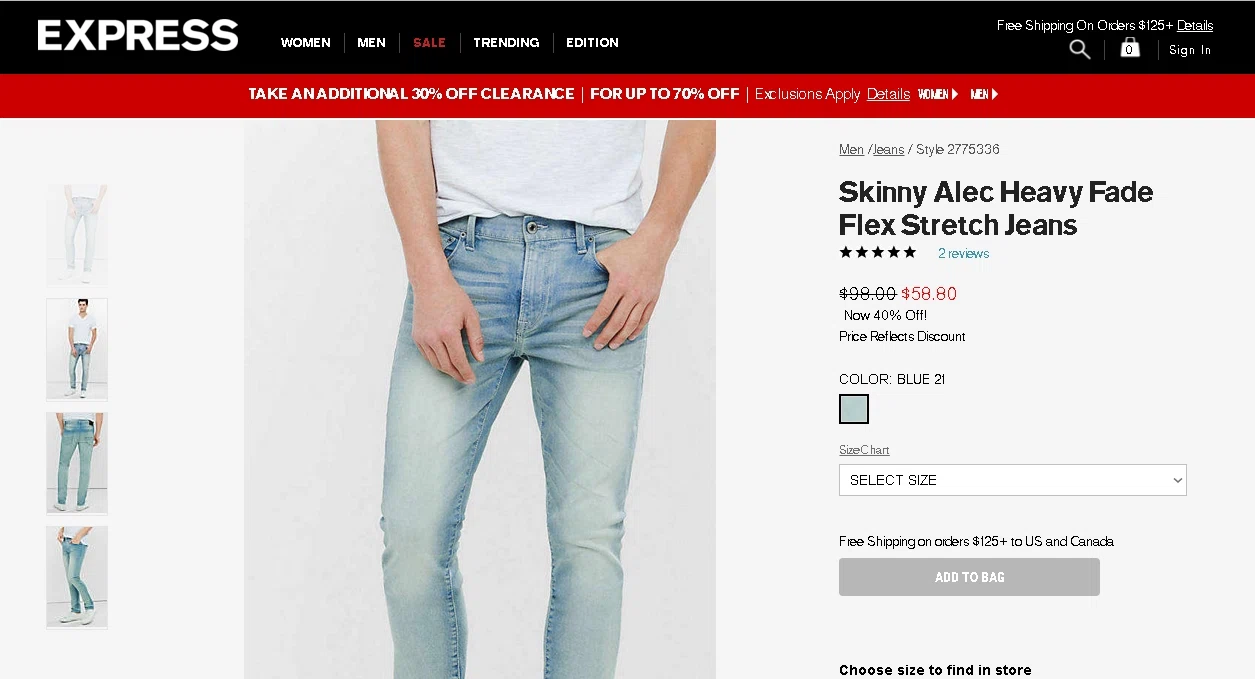This screenshot has width=1255, height=679.
Task: Open the Size Chart link
Action: tap(864, 450)
